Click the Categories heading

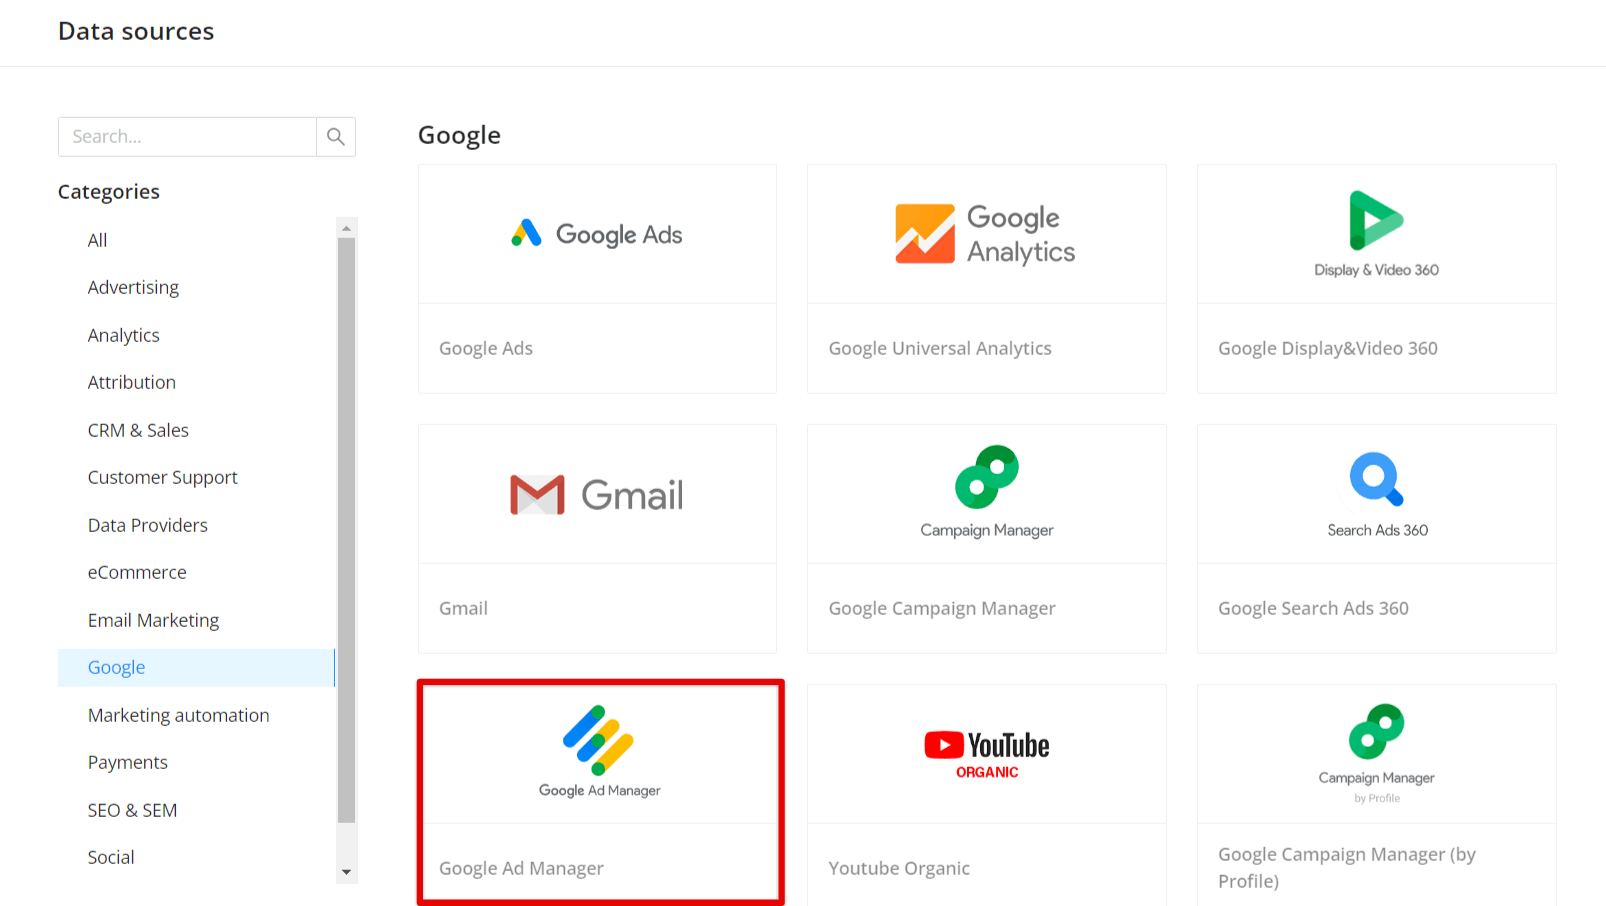[109, 191]
